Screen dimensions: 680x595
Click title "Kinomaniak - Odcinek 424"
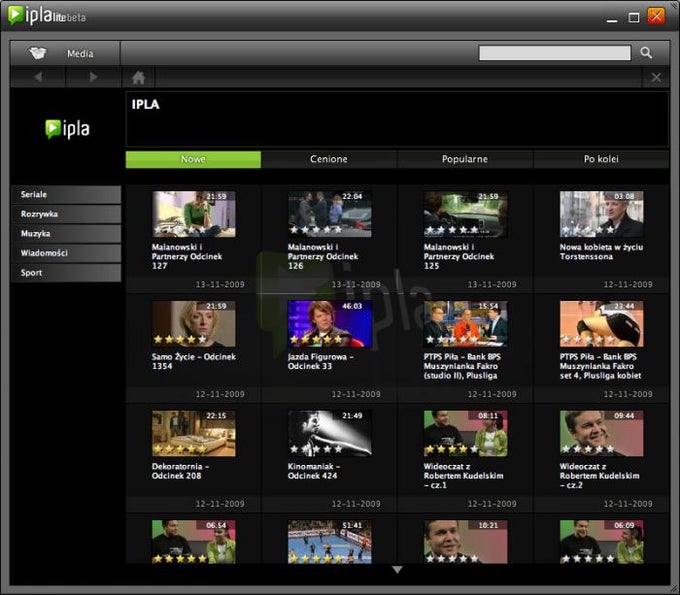[314, 471]
